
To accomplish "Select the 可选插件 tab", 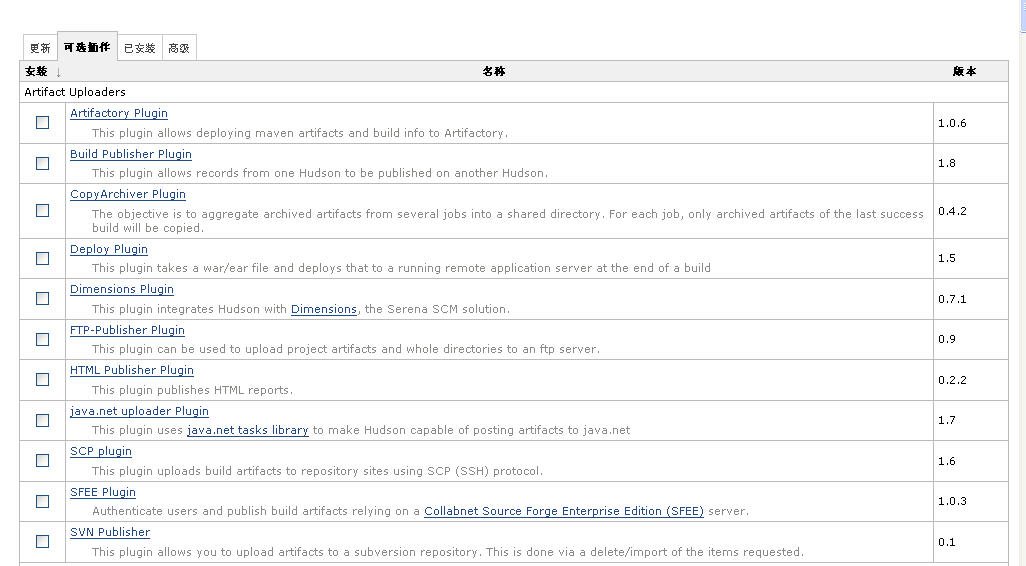I will 87,47.
